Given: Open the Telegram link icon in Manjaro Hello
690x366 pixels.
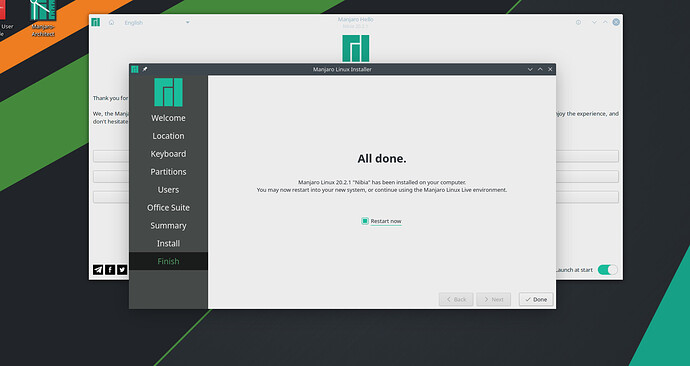Looking at the screenshot, I should pyautogui.click(x=98, y=270).
